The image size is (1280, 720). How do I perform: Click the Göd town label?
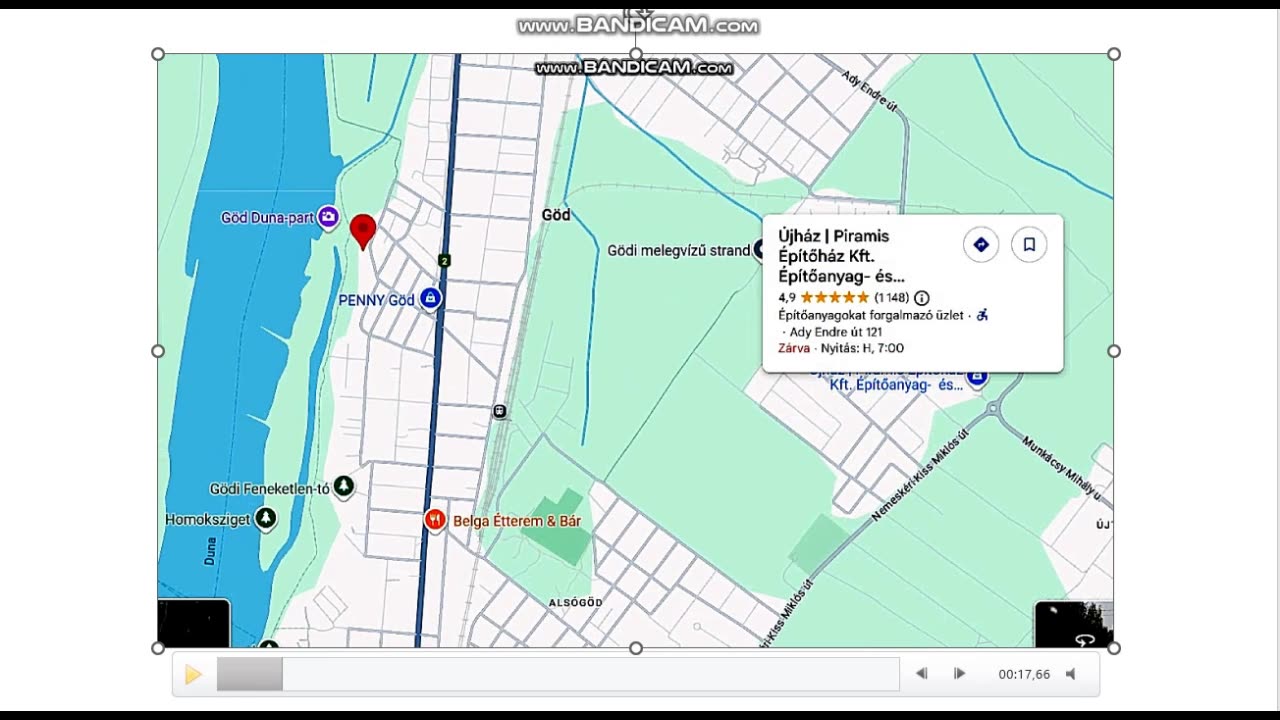pyautogui.click(x=556, y=215)
